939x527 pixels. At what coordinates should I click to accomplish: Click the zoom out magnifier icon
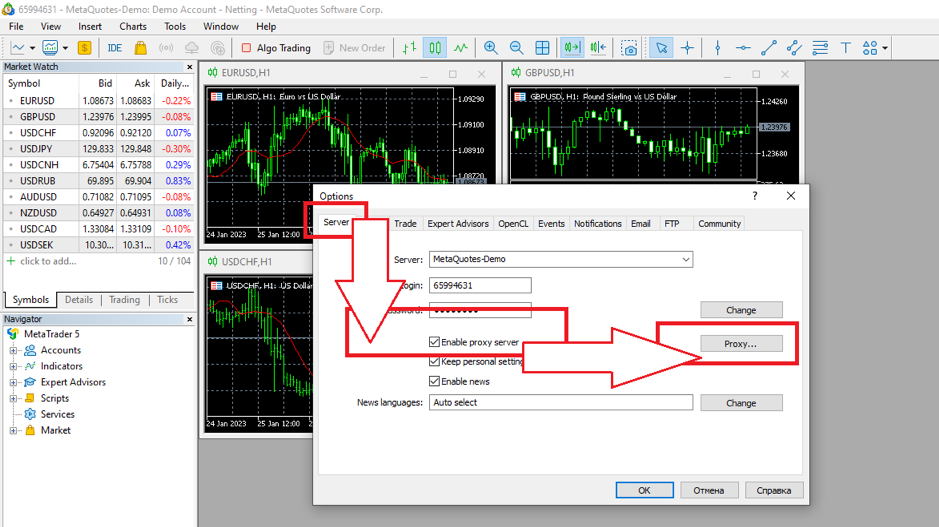516,48
